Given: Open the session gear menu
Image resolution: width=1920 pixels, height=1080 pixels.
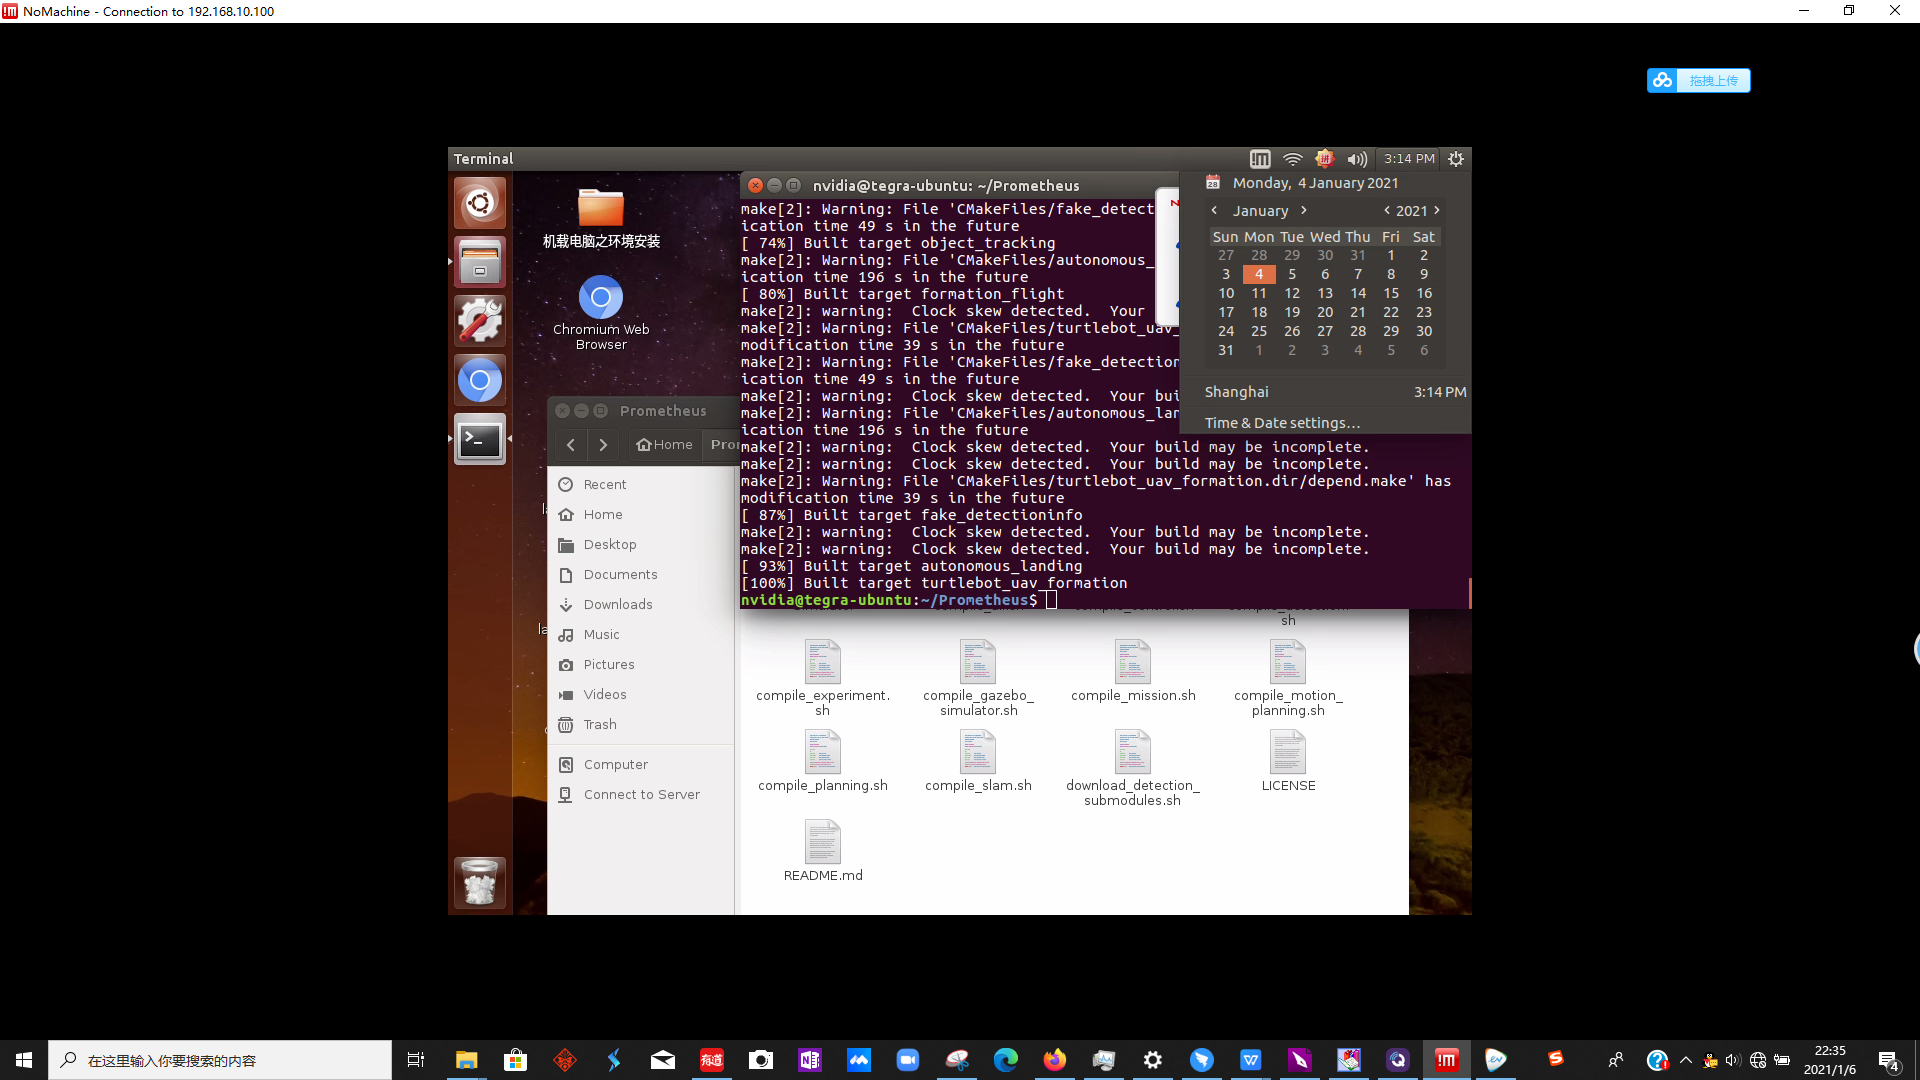Looking at the screenshot, I should [x=1456, y=159].
